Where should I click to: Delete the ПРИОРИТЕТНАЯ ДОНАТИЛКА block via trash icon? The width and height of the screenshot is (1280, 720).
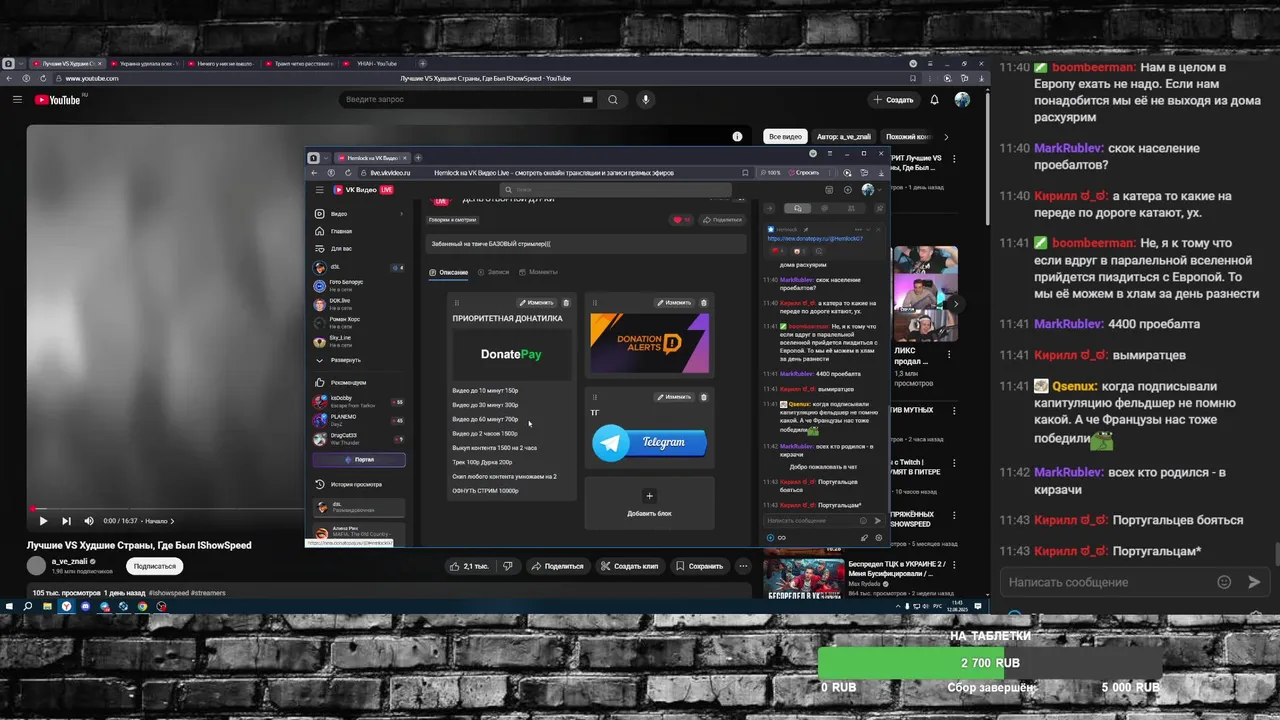coord(566,302)
